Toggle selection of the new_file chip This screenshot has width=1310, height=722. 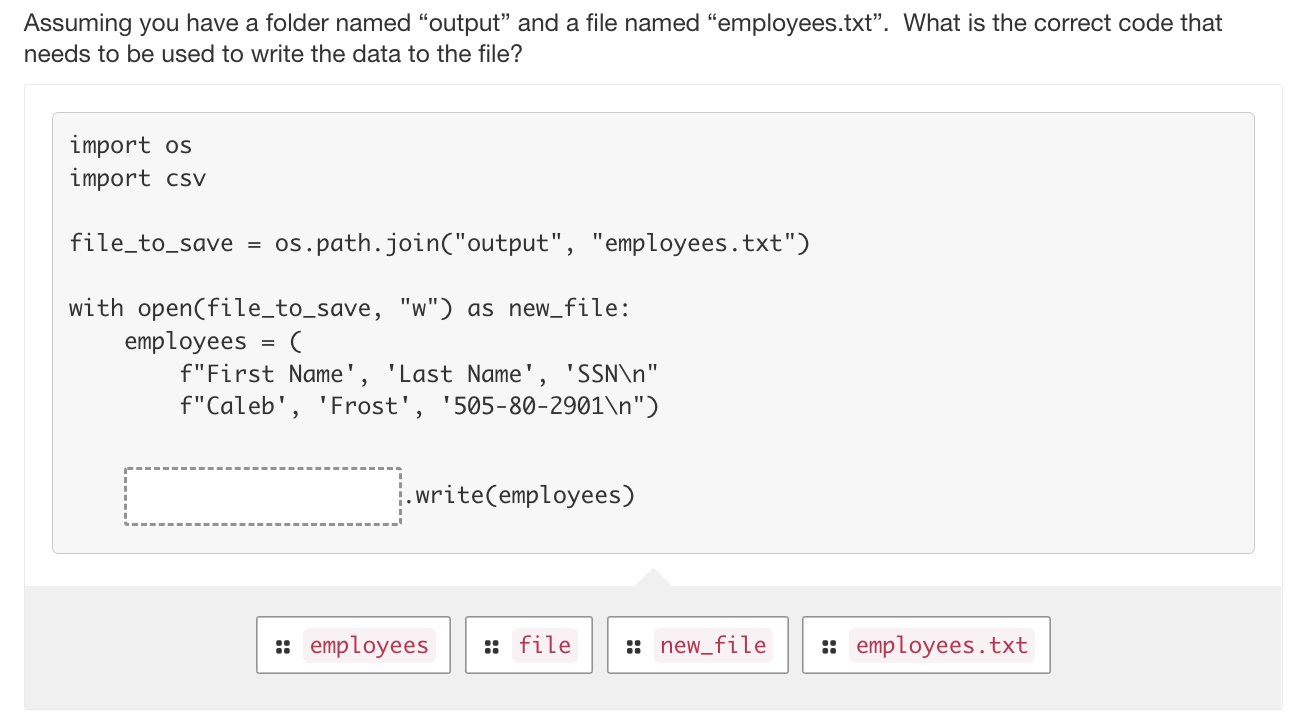697,645
